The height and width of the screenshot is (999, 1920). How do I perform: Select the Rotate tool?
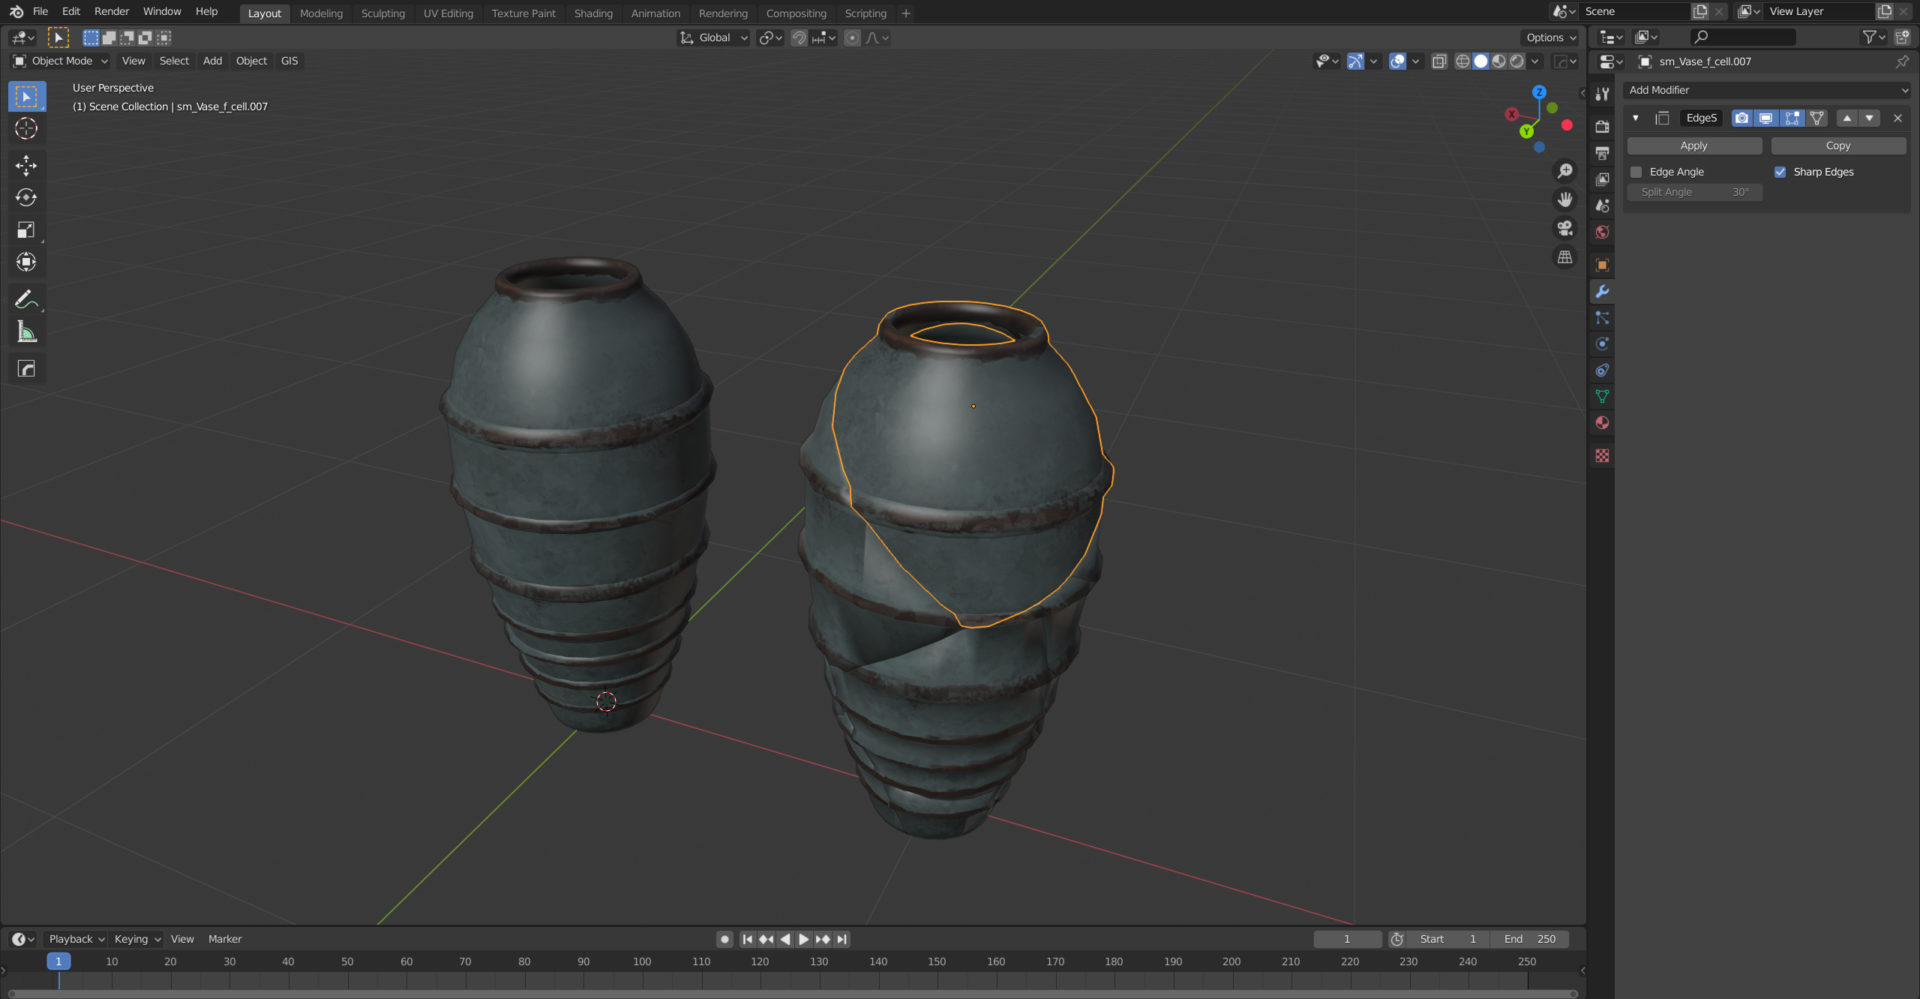click(x=26, y=198)
